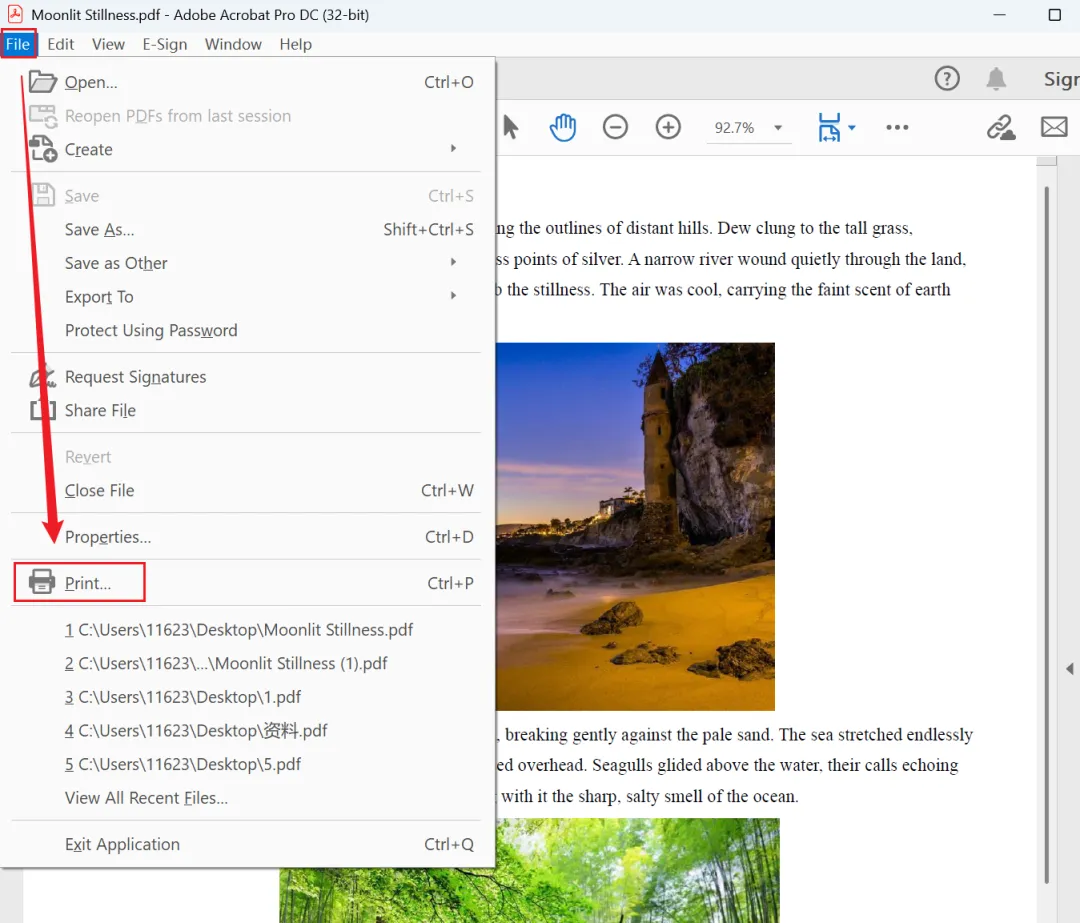Expand the Export To submenu
This screenshot has width=1080, height=923.
coord(246,297)
